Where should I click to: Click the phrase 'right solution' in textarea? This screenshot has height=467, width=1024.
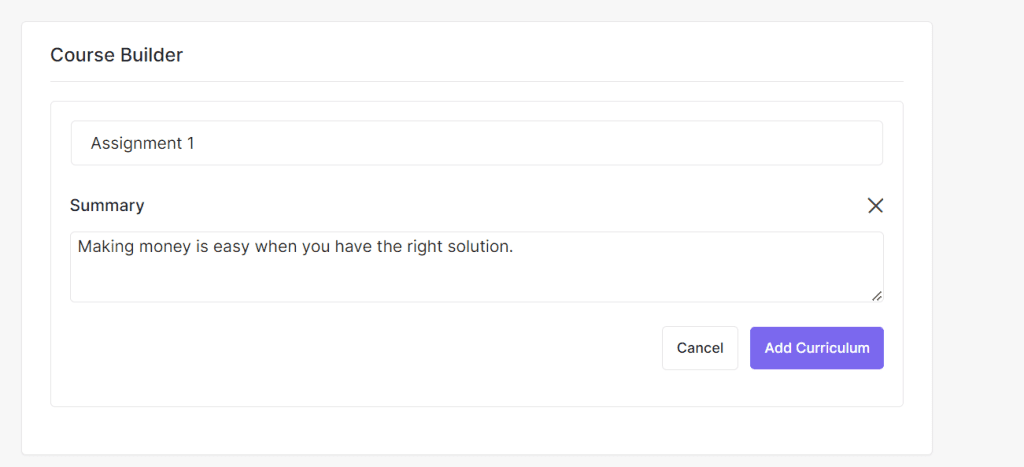click(459, 246)
